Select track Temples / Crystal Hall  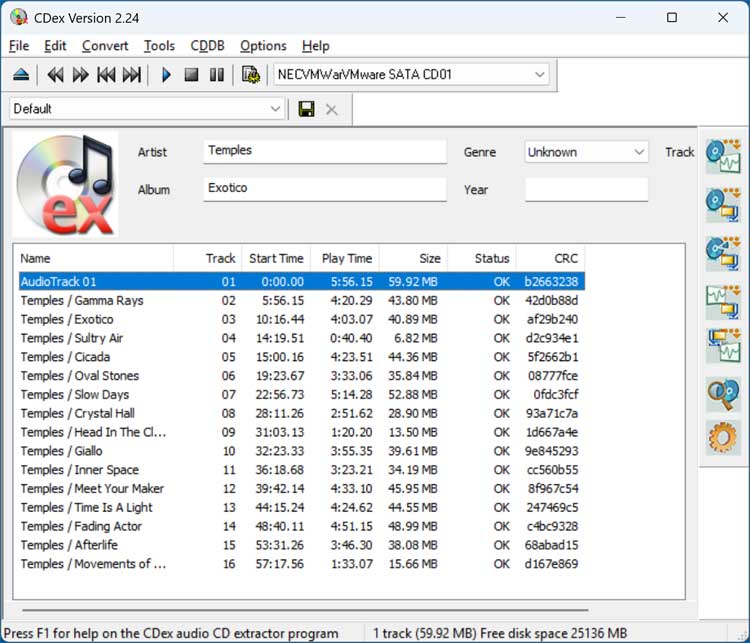click(302, 413)
